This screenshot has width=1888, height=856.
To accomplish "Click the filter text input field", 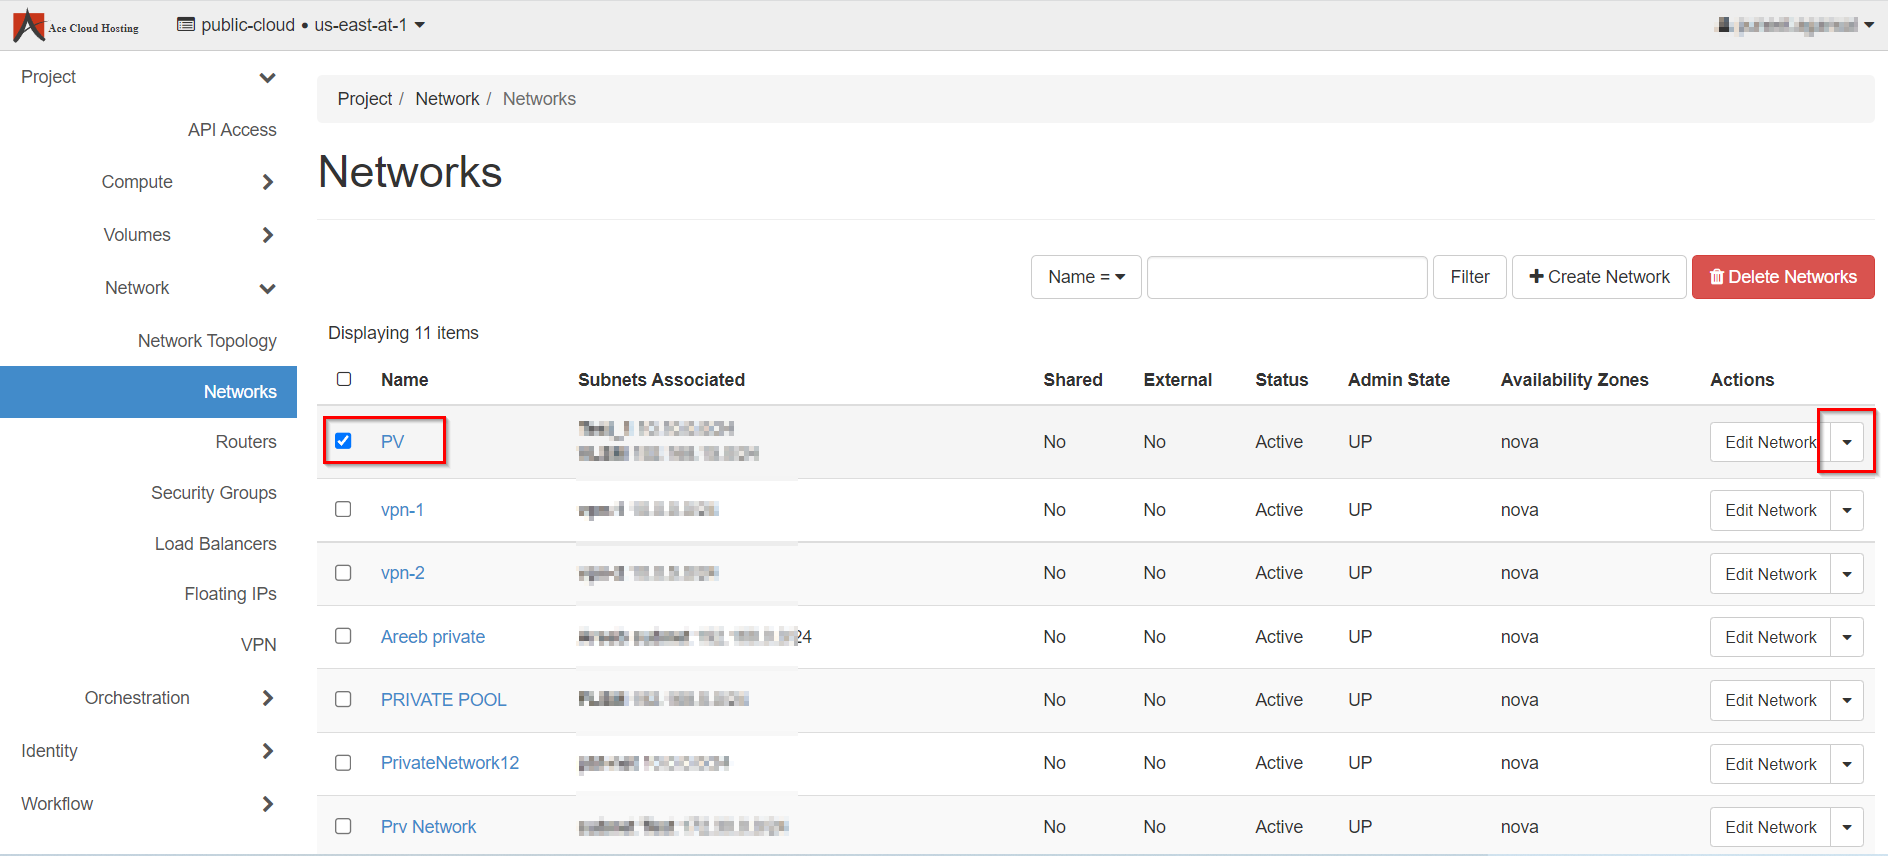I will pos(1286,277).
